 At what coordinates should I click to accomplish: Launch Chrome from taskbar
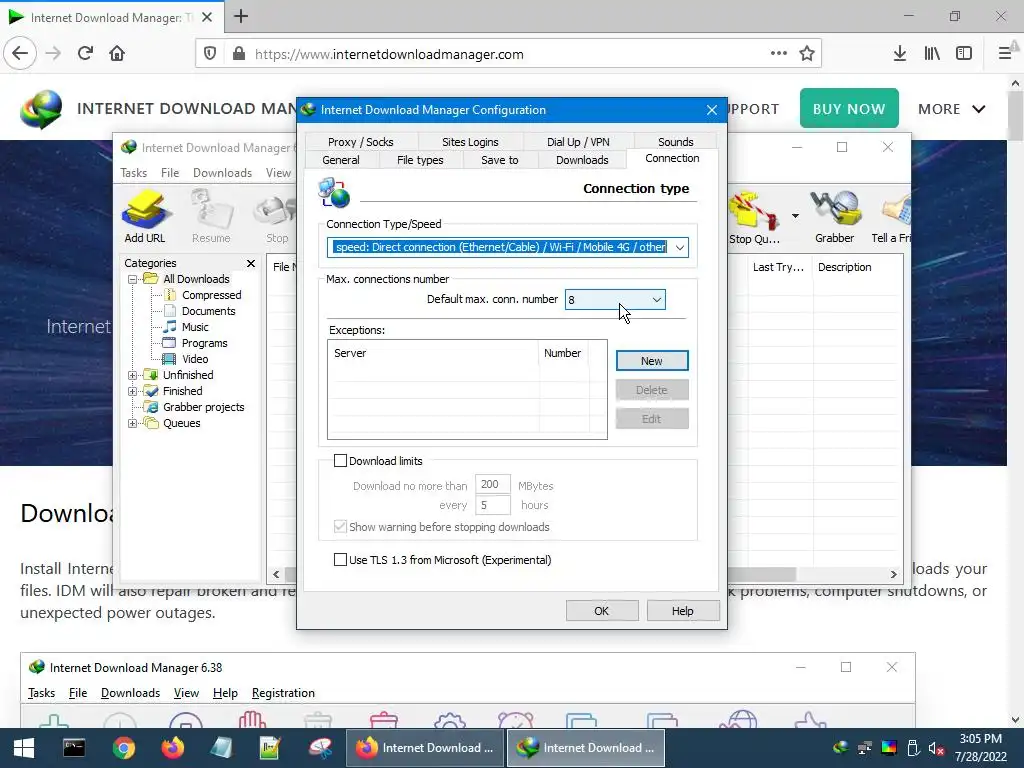click(123, 748)
